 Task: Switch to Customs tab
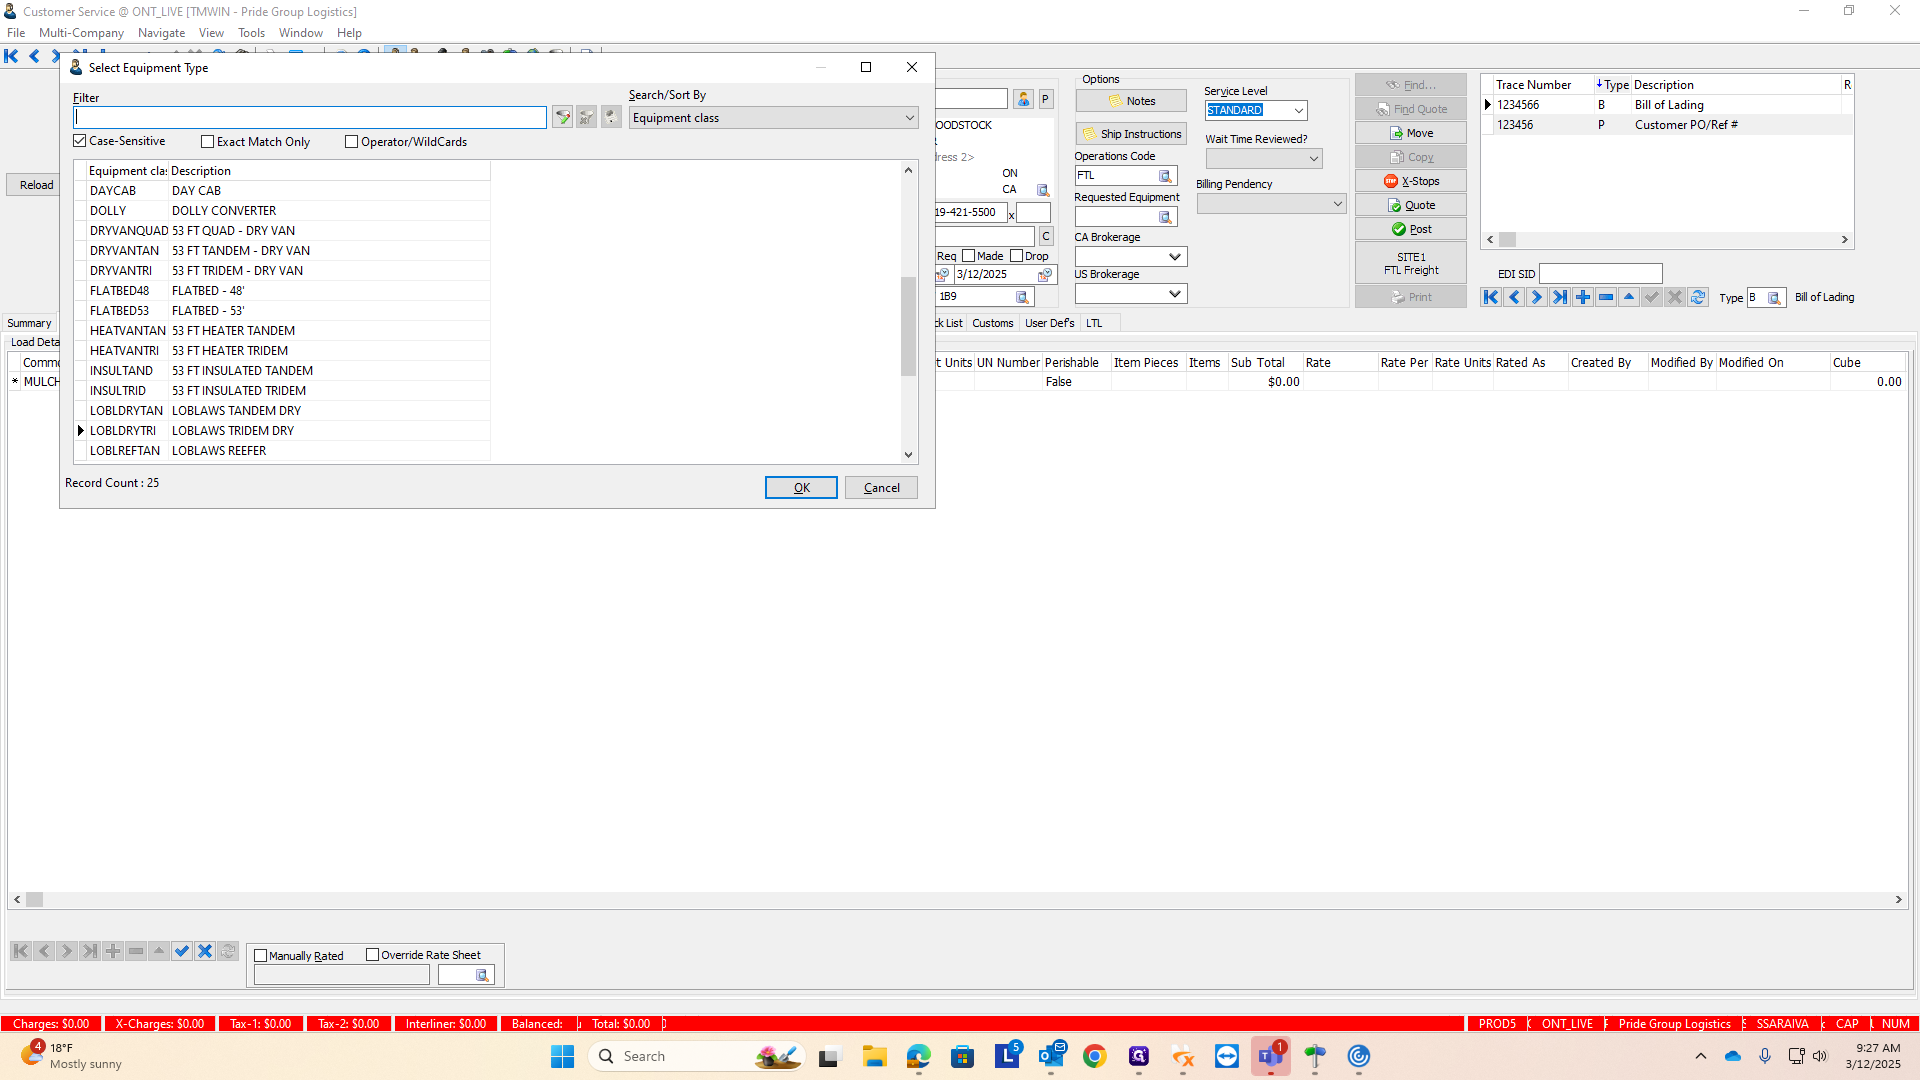tap(992, 323)
